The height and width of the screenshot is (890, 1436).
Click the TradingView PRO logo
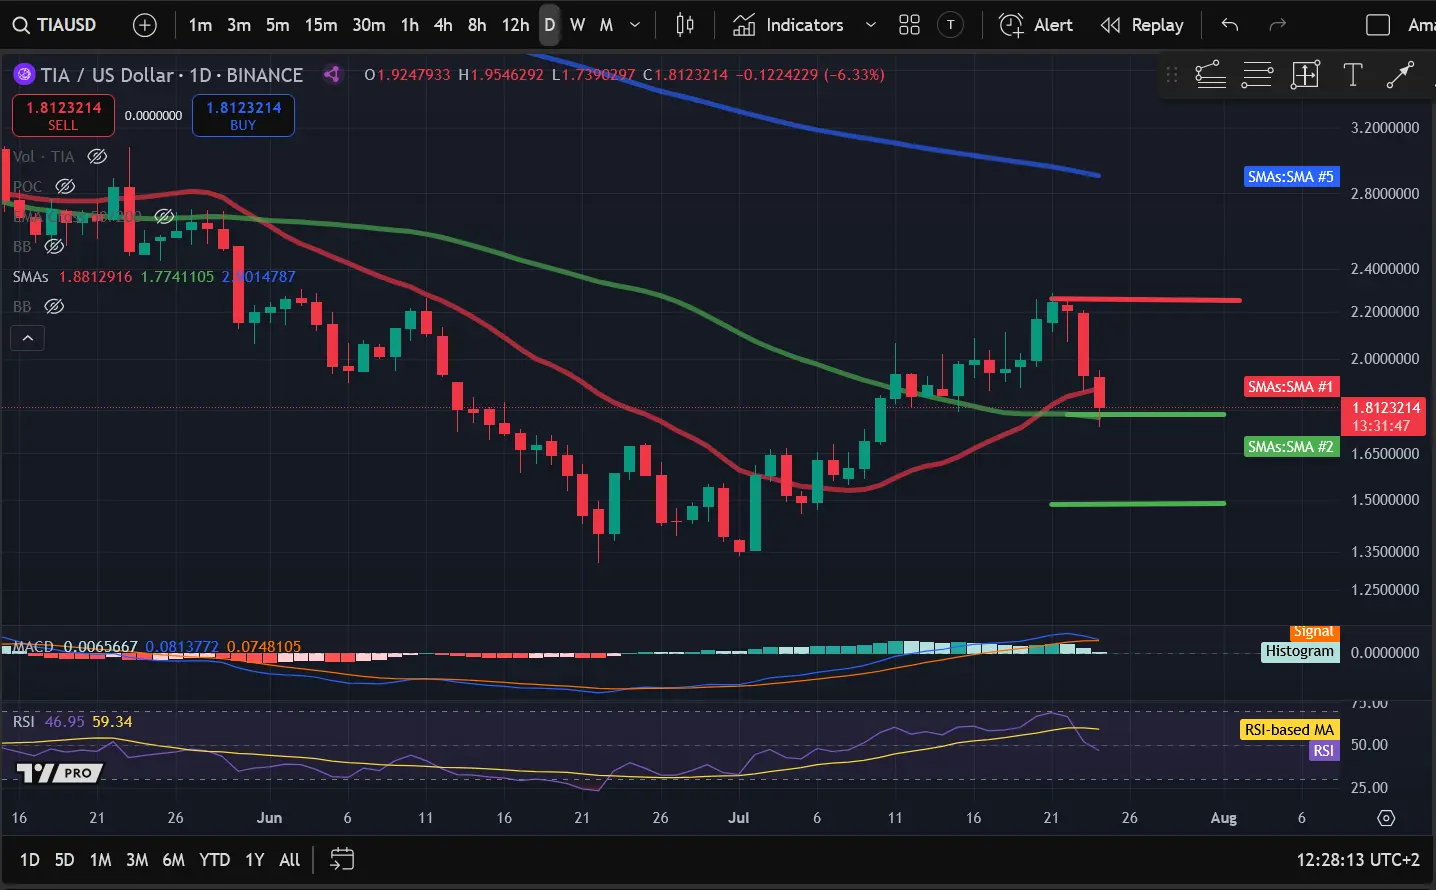pos(60,773)
